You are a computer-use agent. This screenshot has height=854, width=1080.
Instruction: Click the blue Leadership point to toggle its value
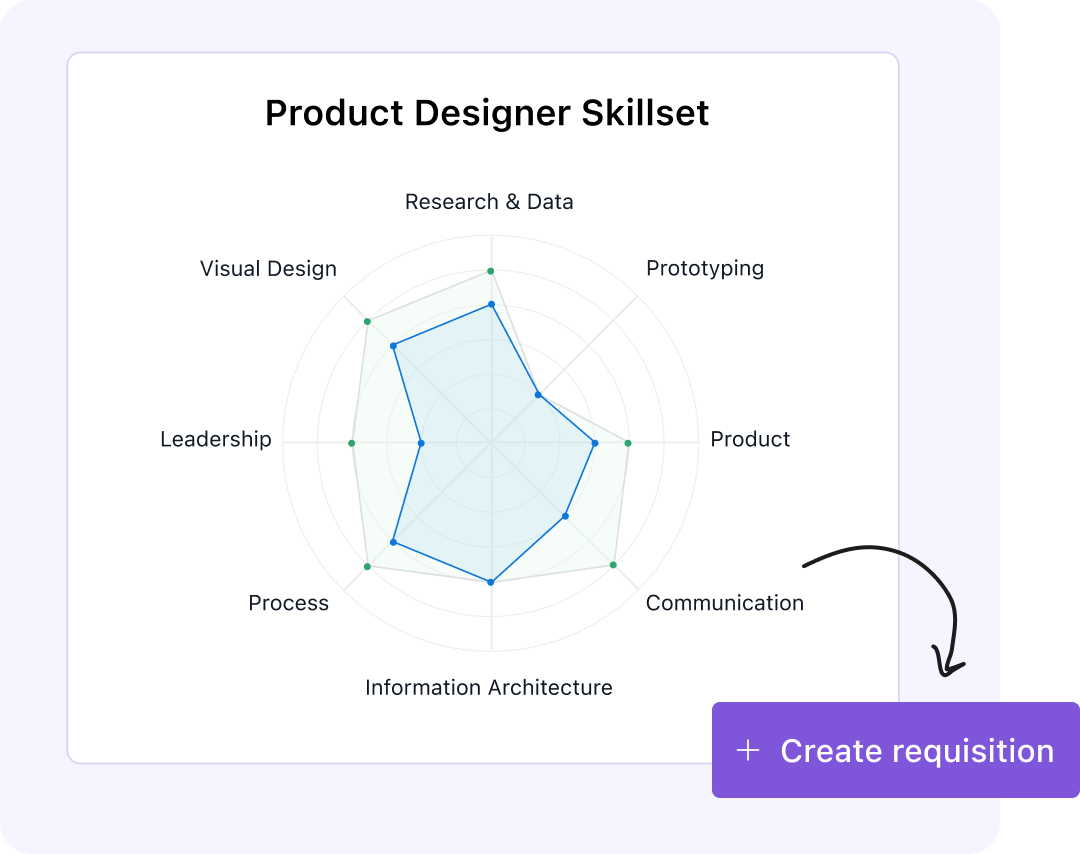pos(420,442)
